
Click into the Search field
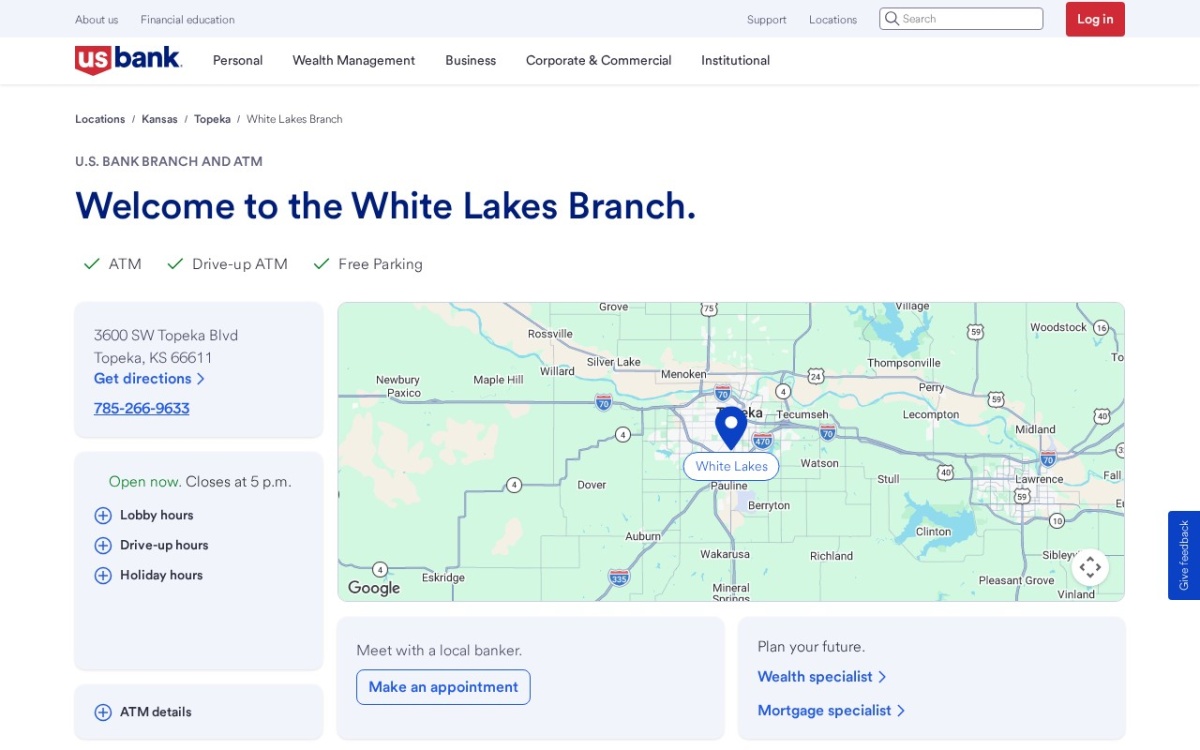pos(961,19)
